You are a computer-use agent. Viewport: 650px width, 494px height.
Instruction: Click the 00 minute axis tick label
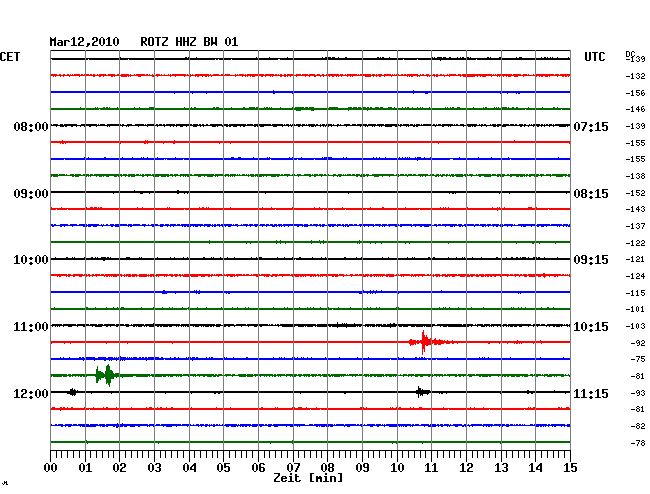pyautogui.click(x=51, y=468)
